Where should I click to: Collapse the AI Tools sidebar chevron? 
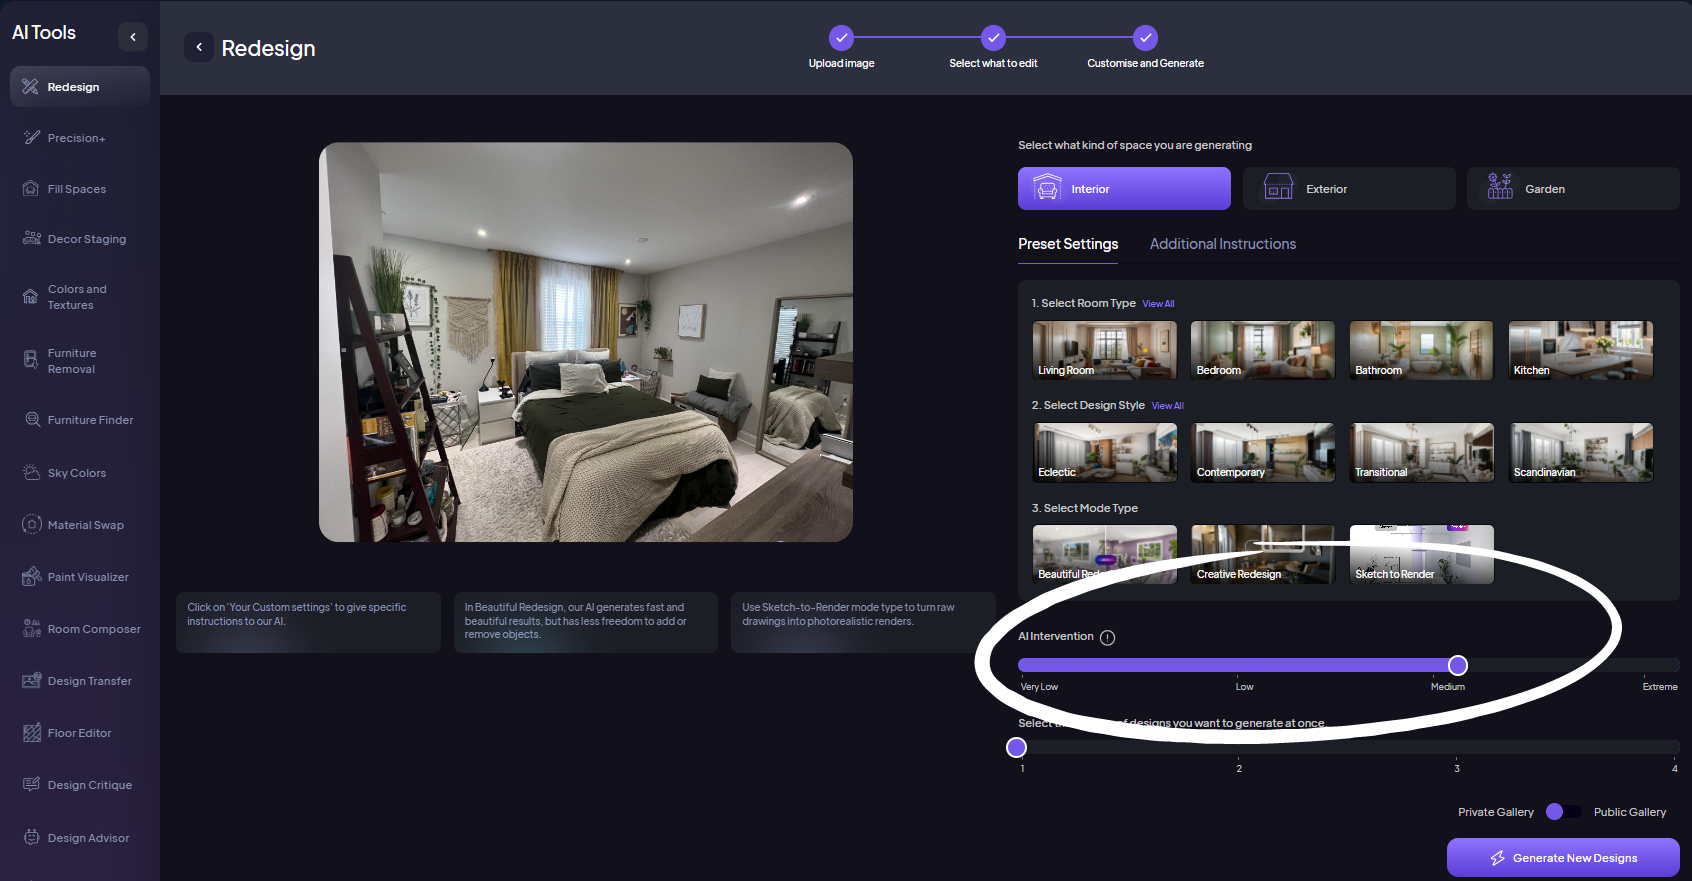click(133, 37)
